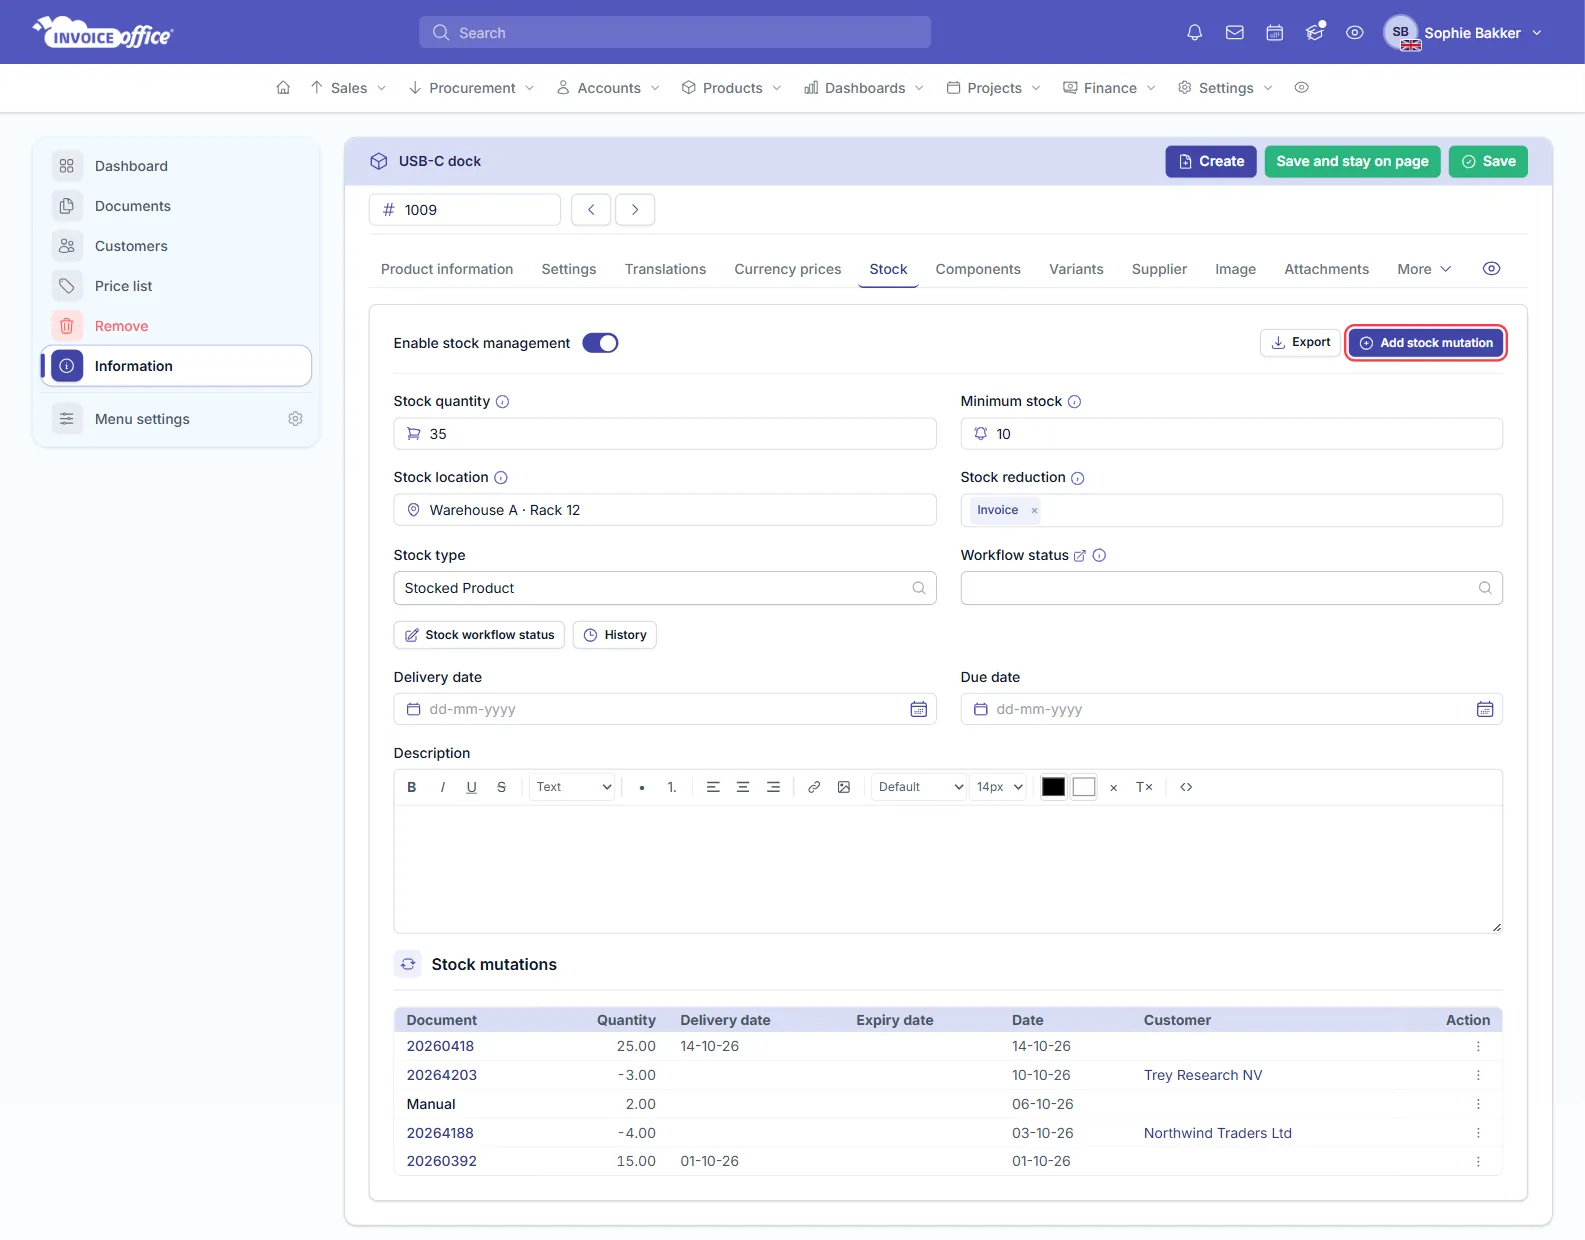Open Menu settings gear icon
The width and height of the screenshot is (1585, 1240).
pyautogui.click(x=295, y=419)
